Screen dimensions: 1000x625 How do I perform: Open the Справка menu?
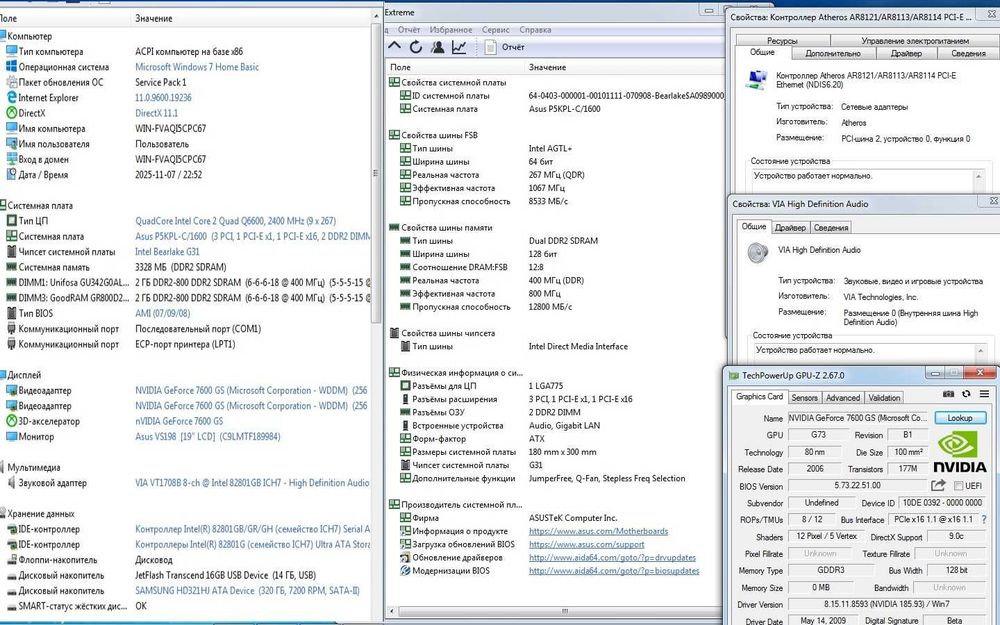[x=535, y=30]
